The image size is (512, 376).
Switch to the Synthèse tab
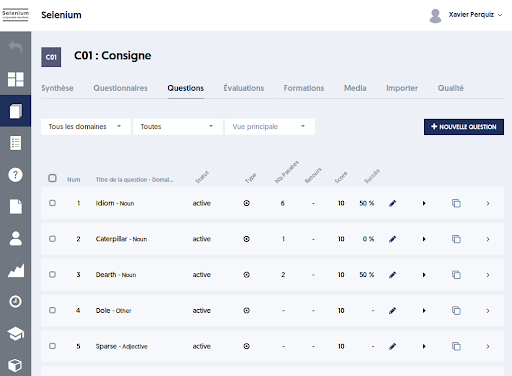point(57,88)
